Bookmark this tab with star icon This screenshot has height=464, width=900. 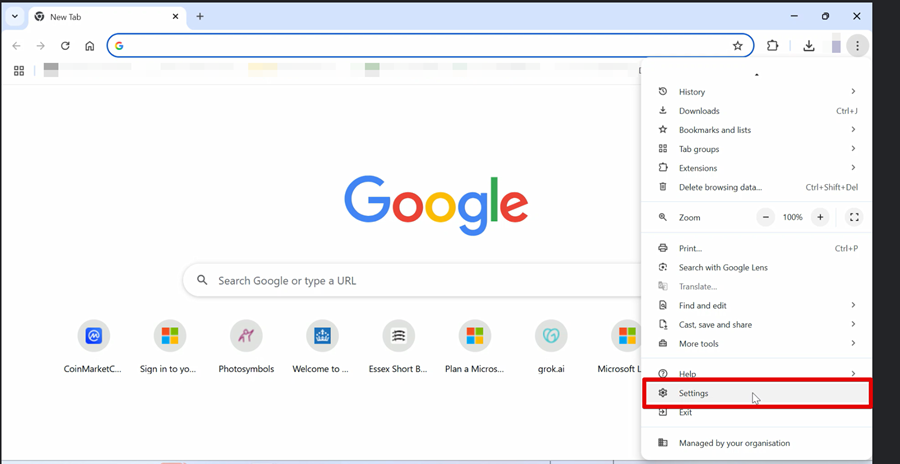click(x=737, y=46)
